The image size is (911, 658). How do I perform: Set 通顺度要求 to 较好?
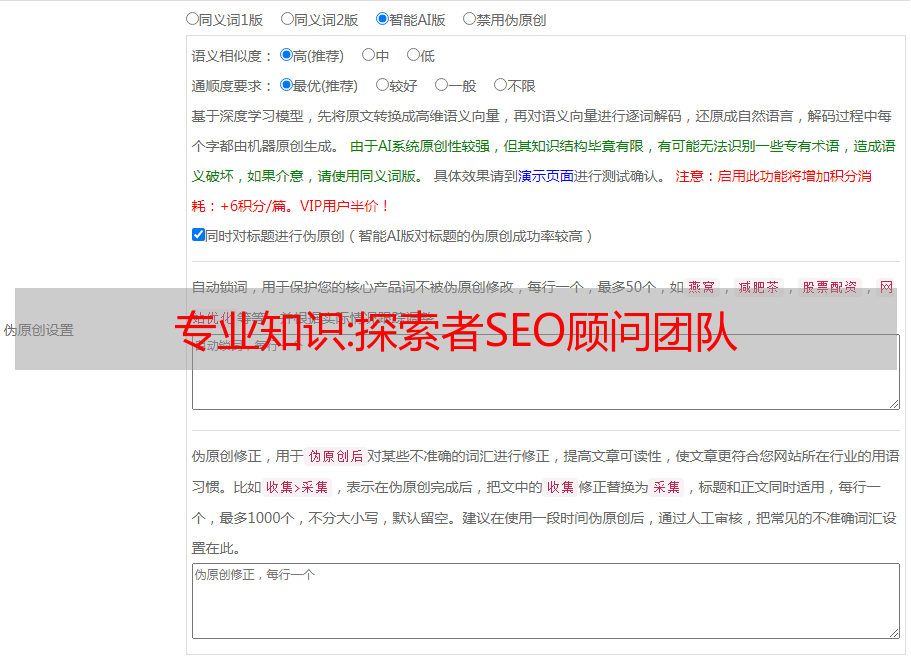(x=382, y=85)
